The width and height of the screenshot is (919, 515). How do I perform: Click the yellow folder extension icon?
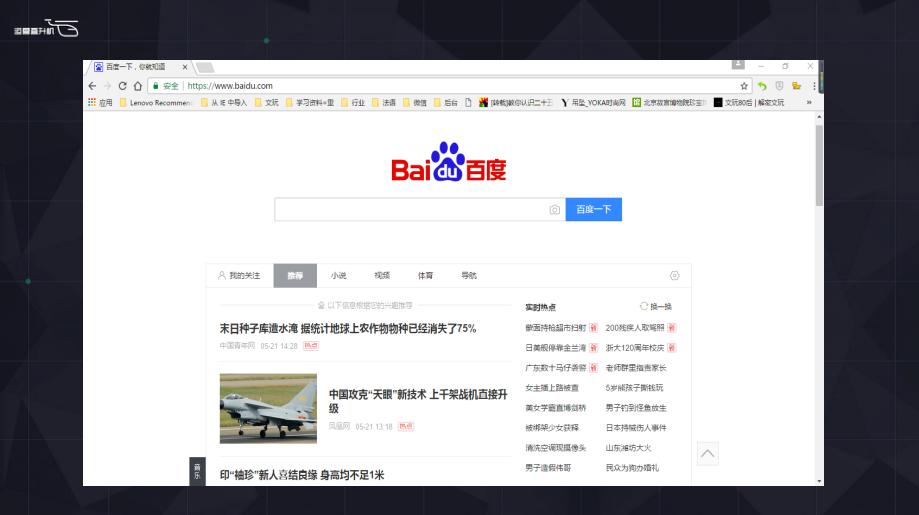(x=796, y=86)
